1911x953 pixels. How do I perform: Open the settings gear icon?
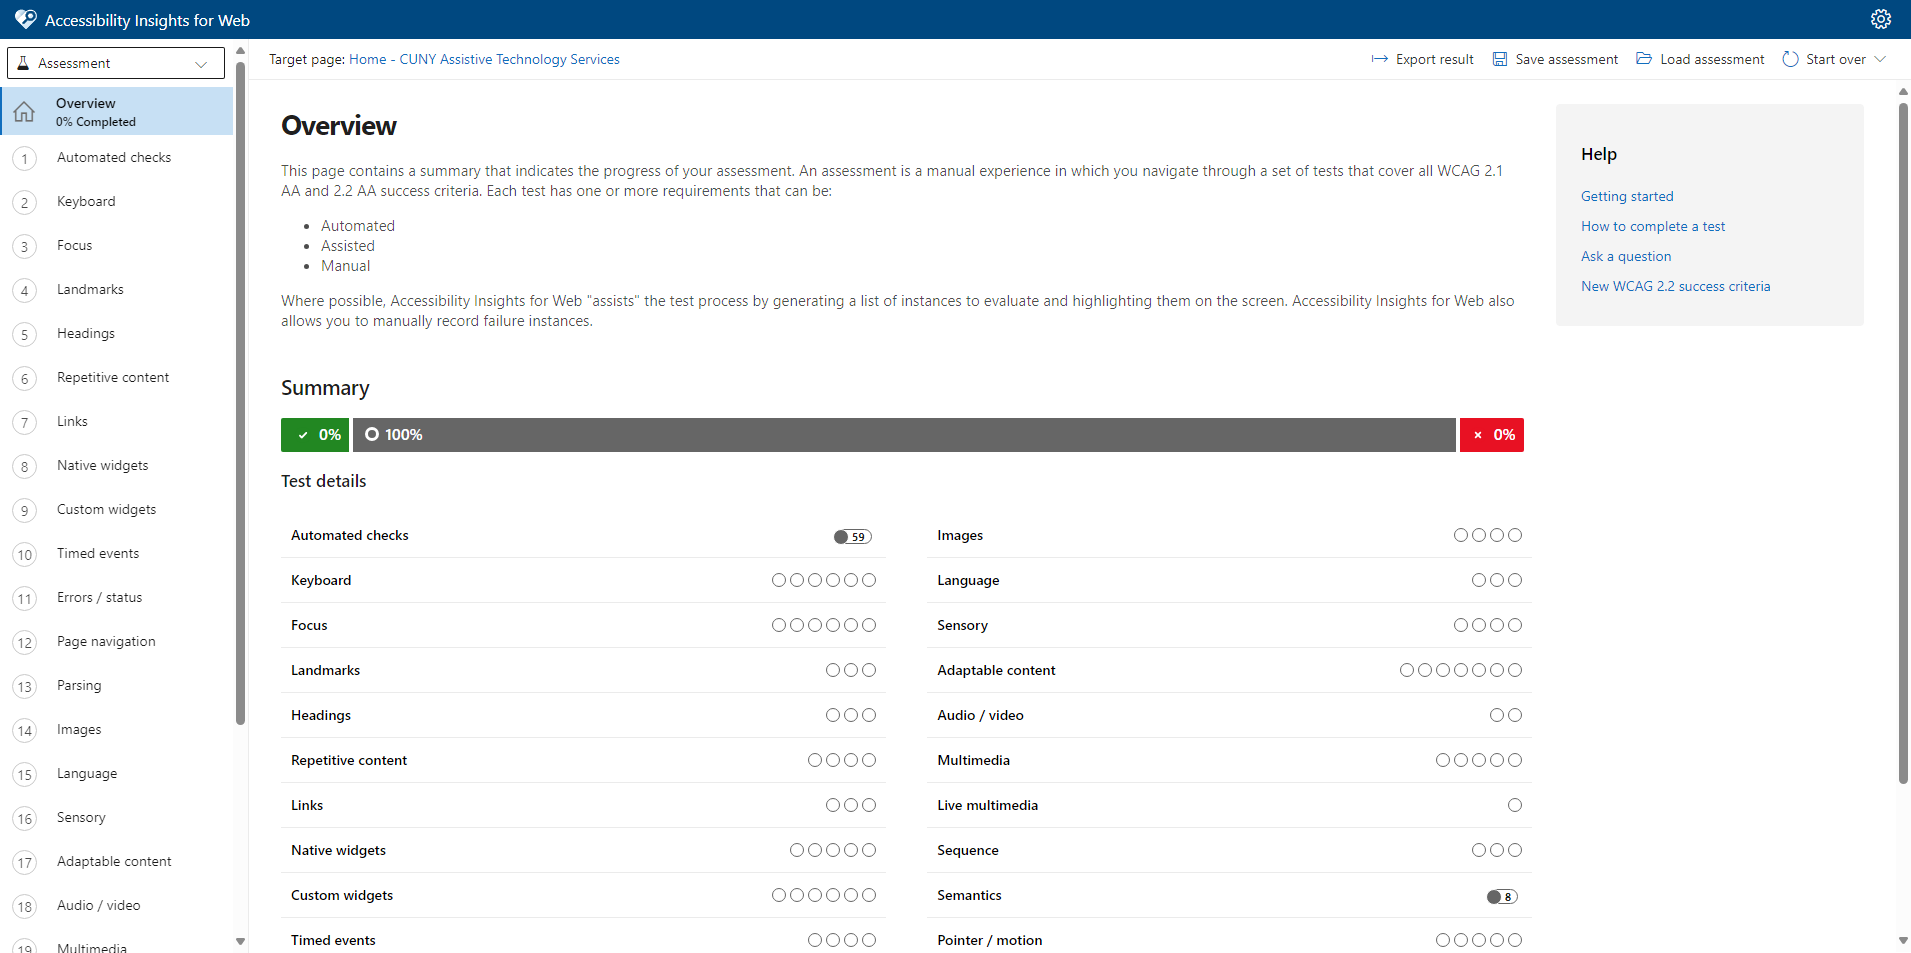[1880, 19]
